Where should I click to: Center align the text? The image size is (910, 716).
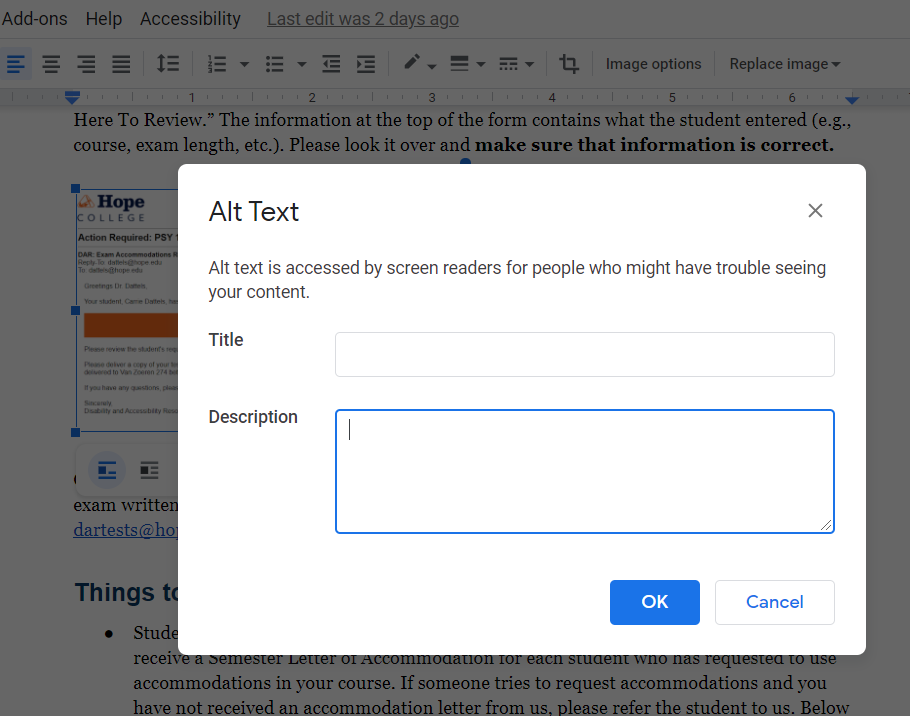click(51, 63)
